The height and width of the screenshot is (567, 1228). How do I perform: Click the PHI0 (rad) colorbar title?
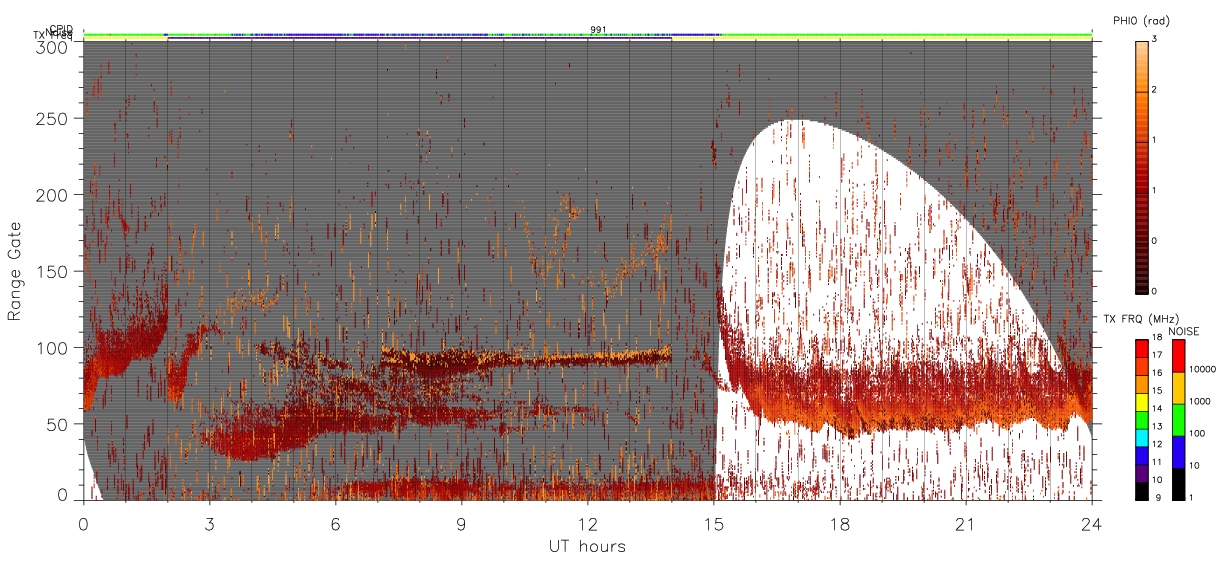(x=1141, y=21)
